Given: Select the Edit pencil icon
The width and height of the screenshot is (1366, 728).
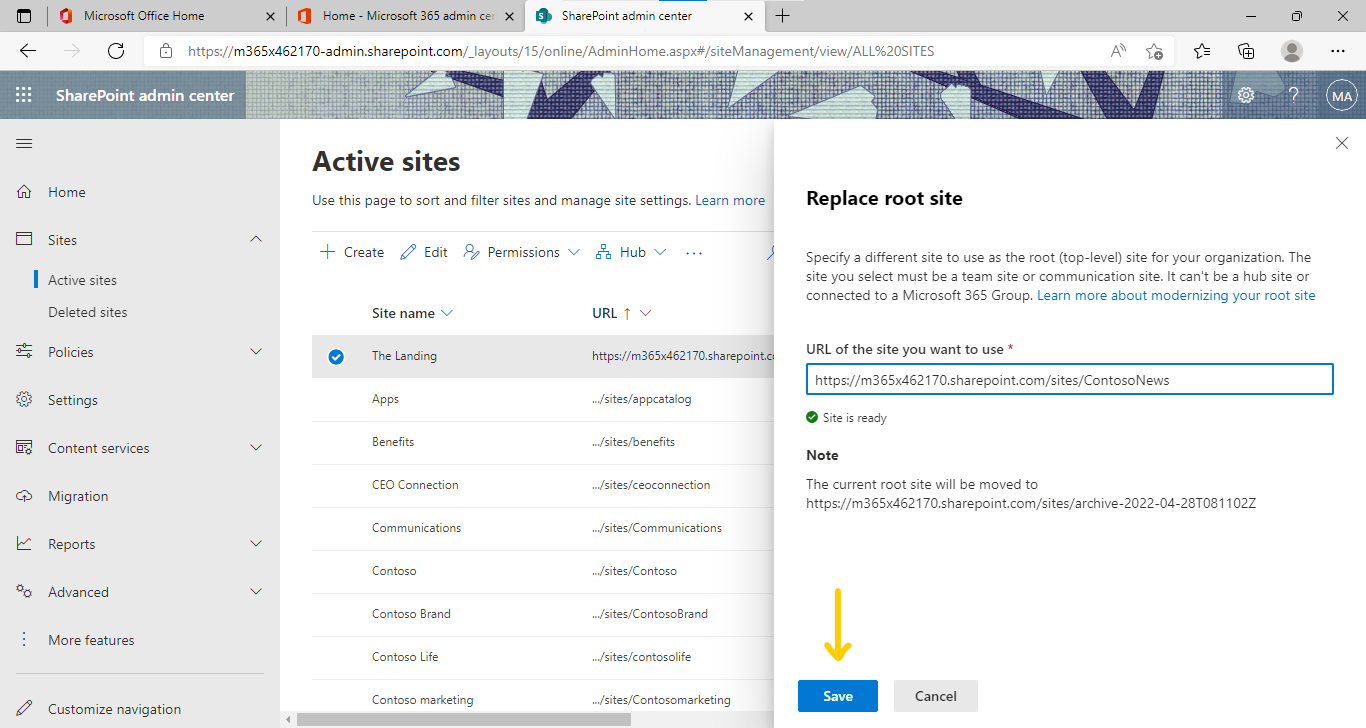Looking at the screenshot, I should (x=406, y=251).
